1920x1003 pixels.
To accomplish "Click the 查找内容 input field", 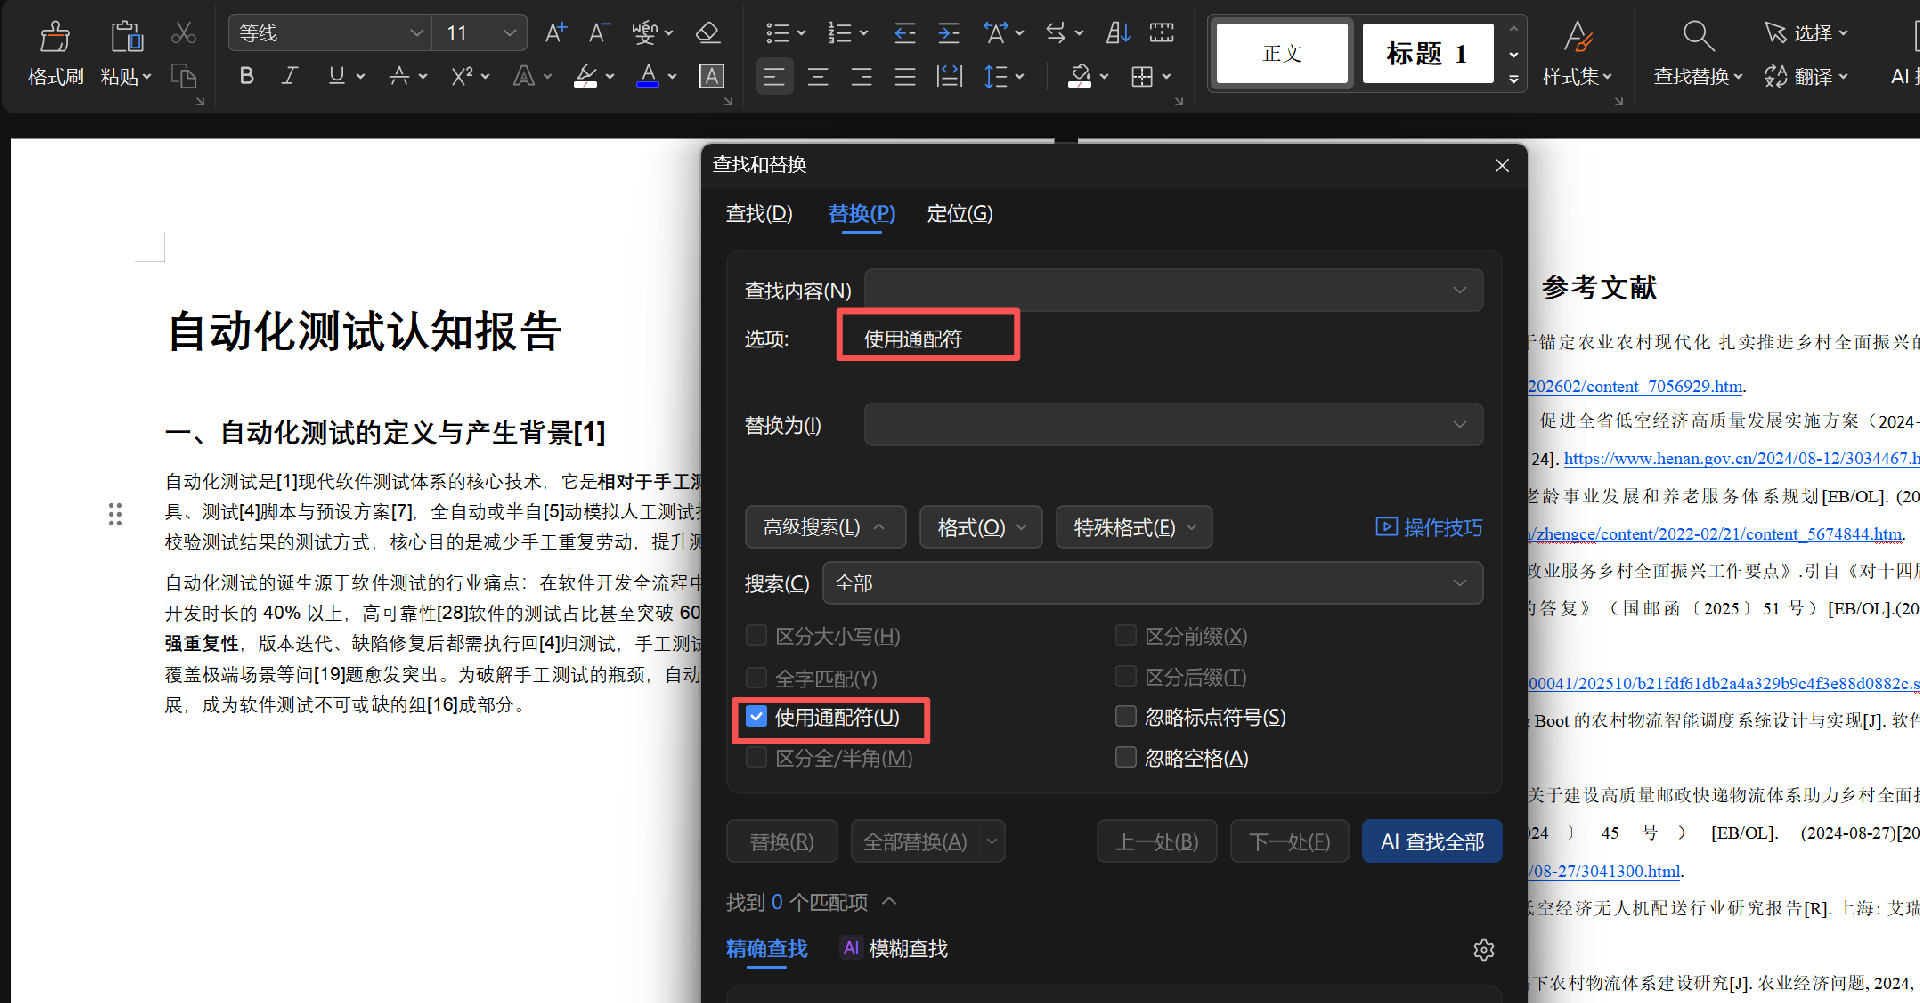I will coord(1173,290).
